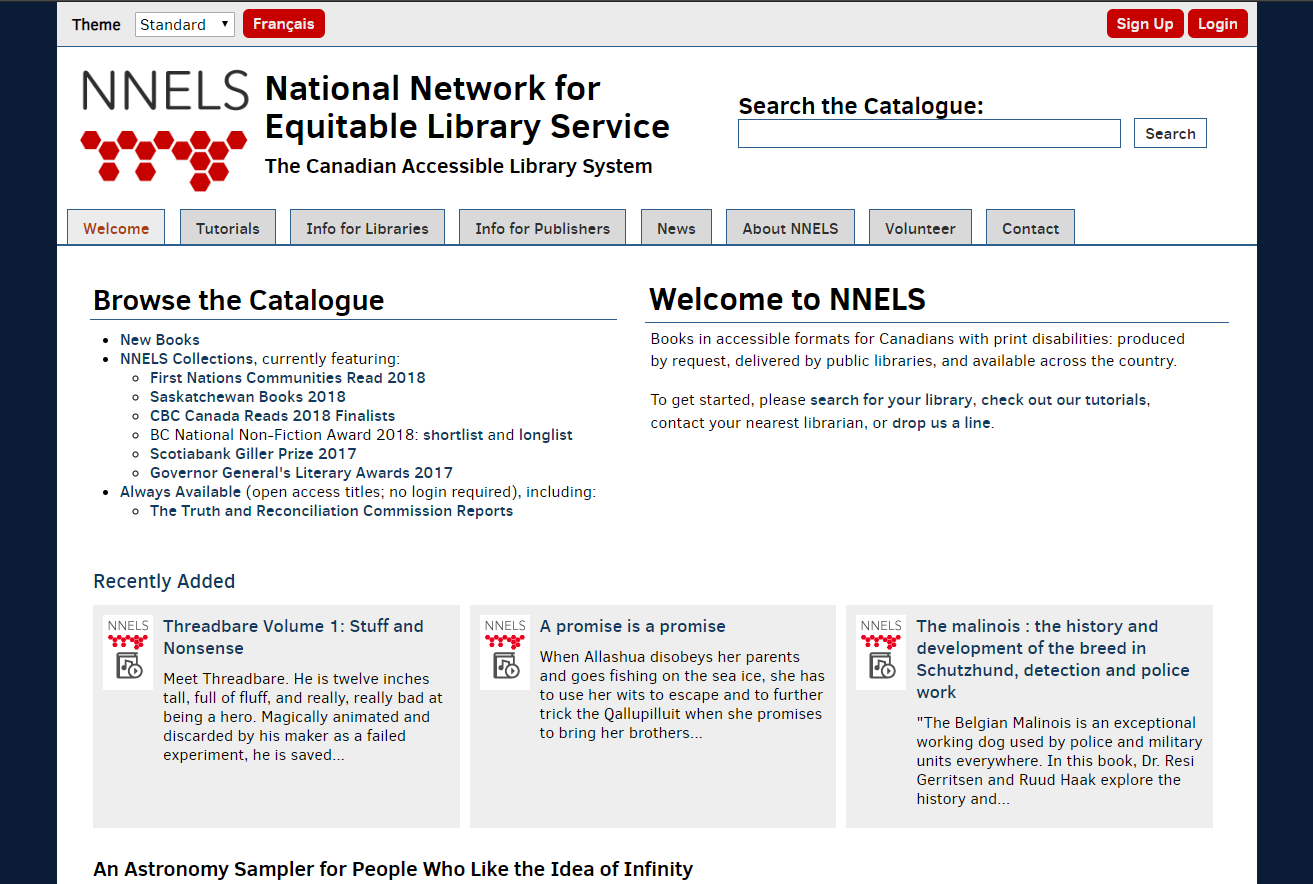1313x884 pixels.
Task: Click the Sign Up button
Action: pyautogui.click(x=1145, y=24)
